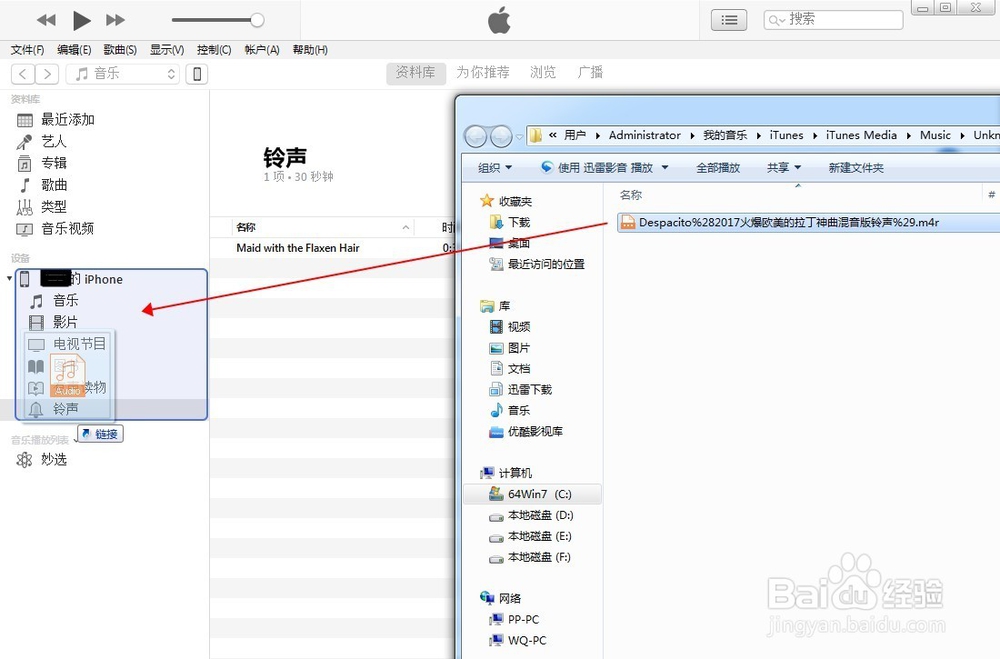The width and height of the screenshot is (1000, 659).
Task: Collapse the iPhone device tree triangle
Action: point(9,279)
